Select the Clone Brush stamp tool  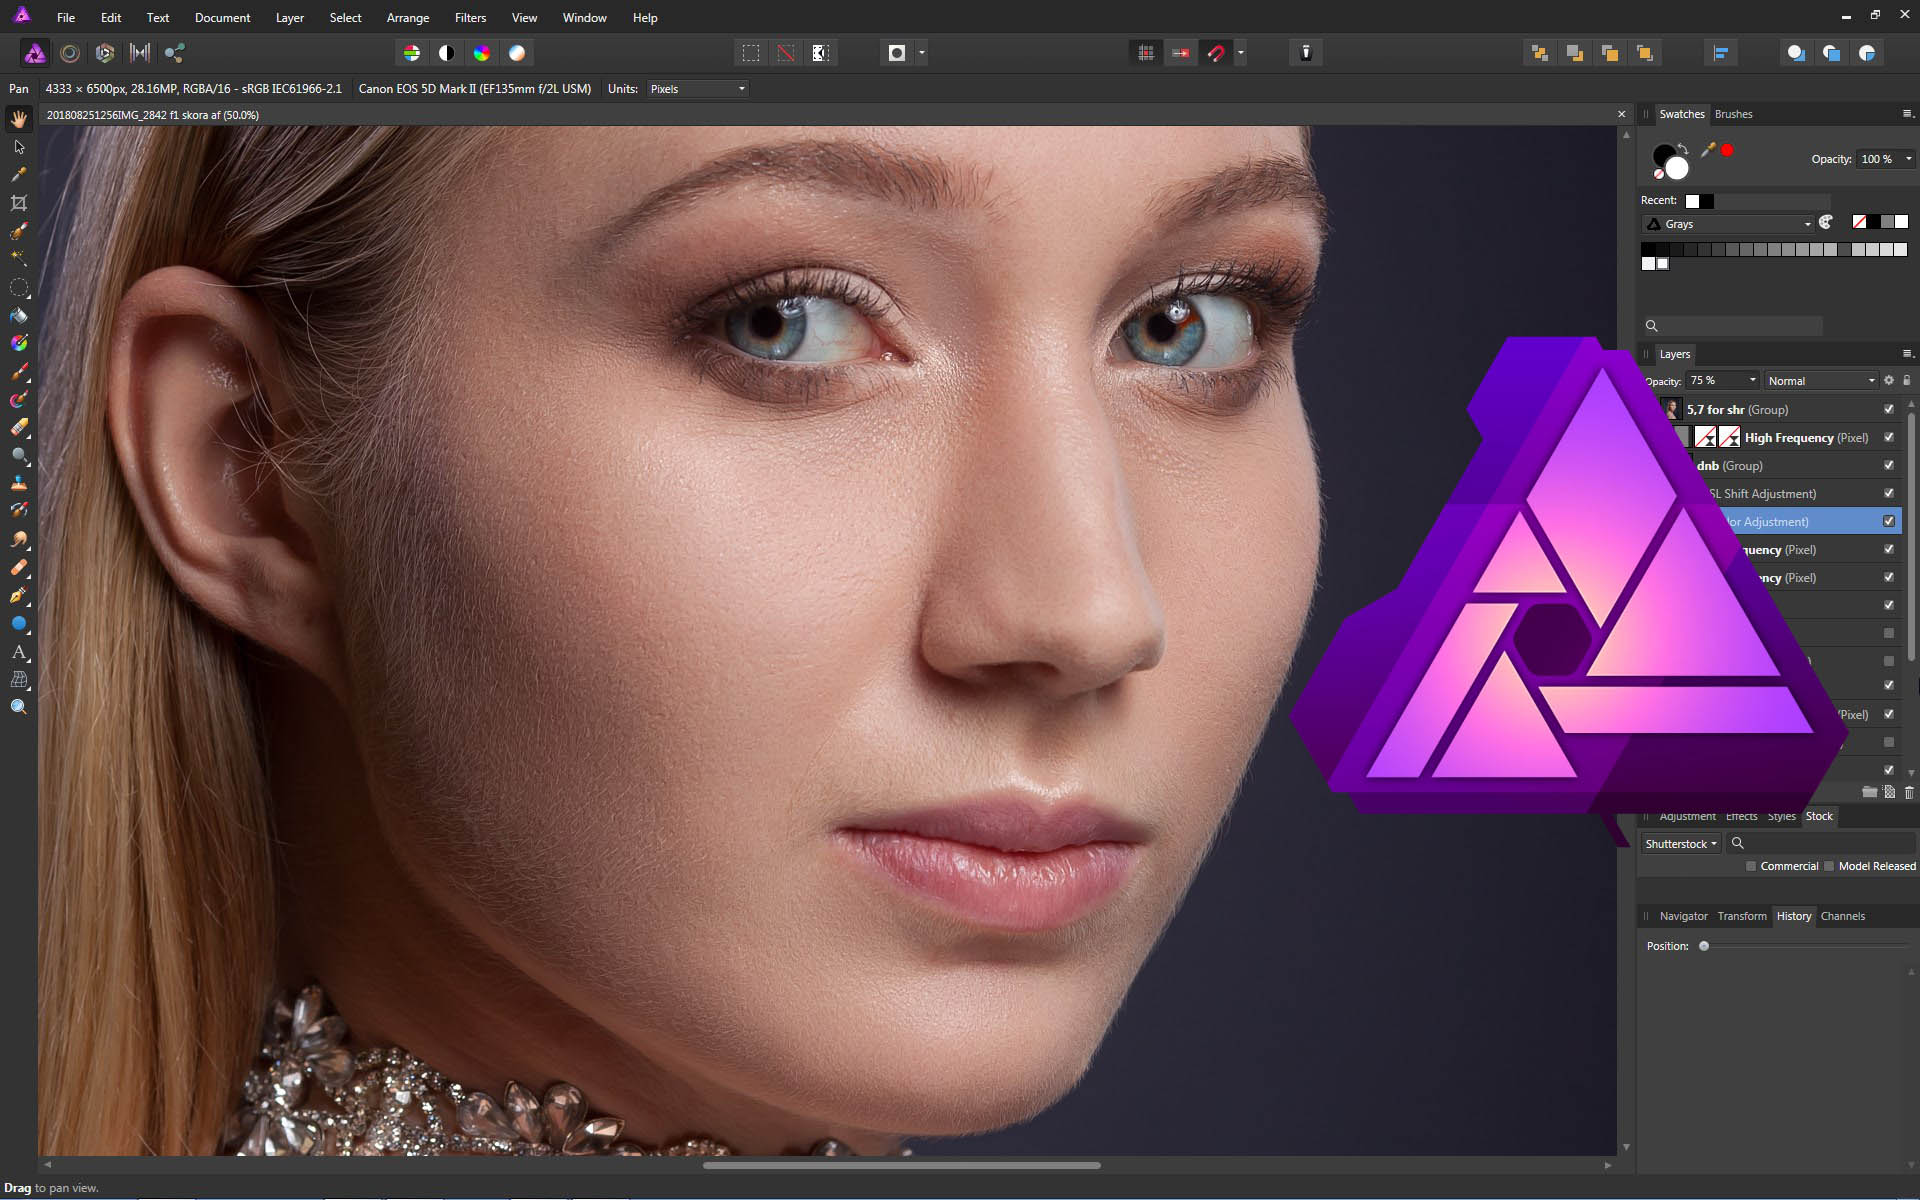(19, 483)
